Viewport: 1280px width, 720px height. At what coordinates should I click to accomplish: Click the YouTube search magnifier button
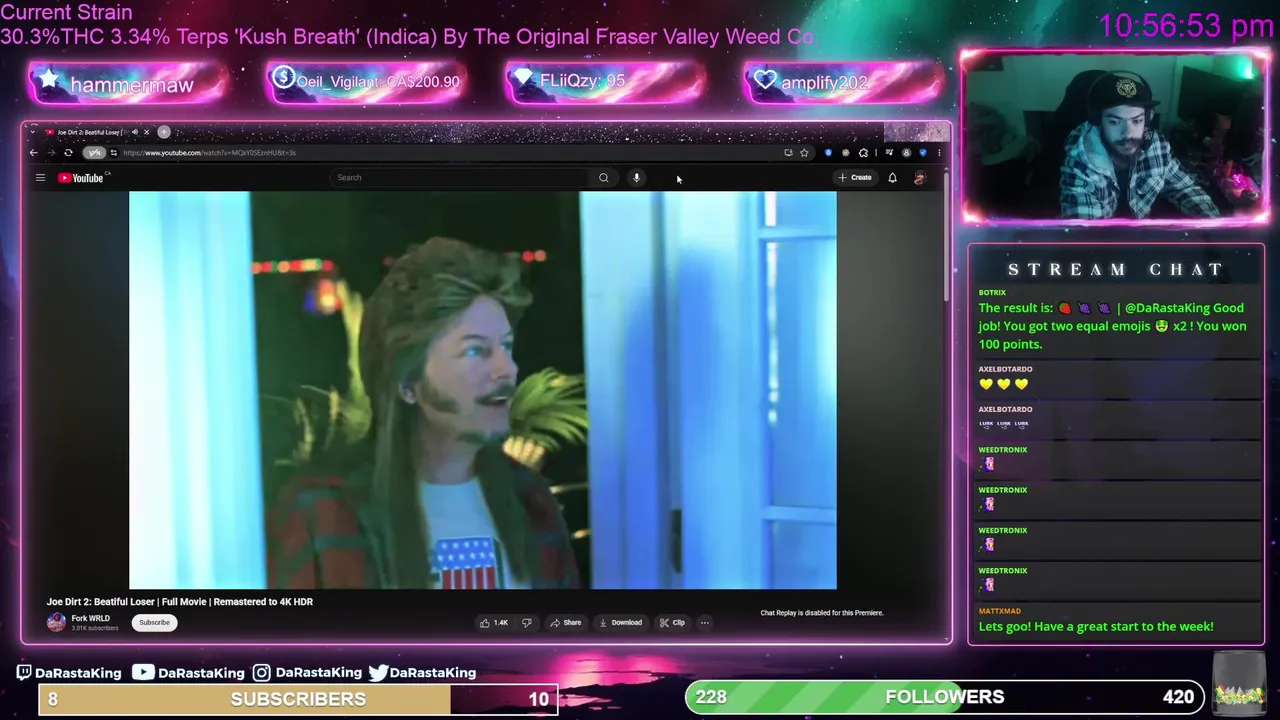click(x=603, y=178)
